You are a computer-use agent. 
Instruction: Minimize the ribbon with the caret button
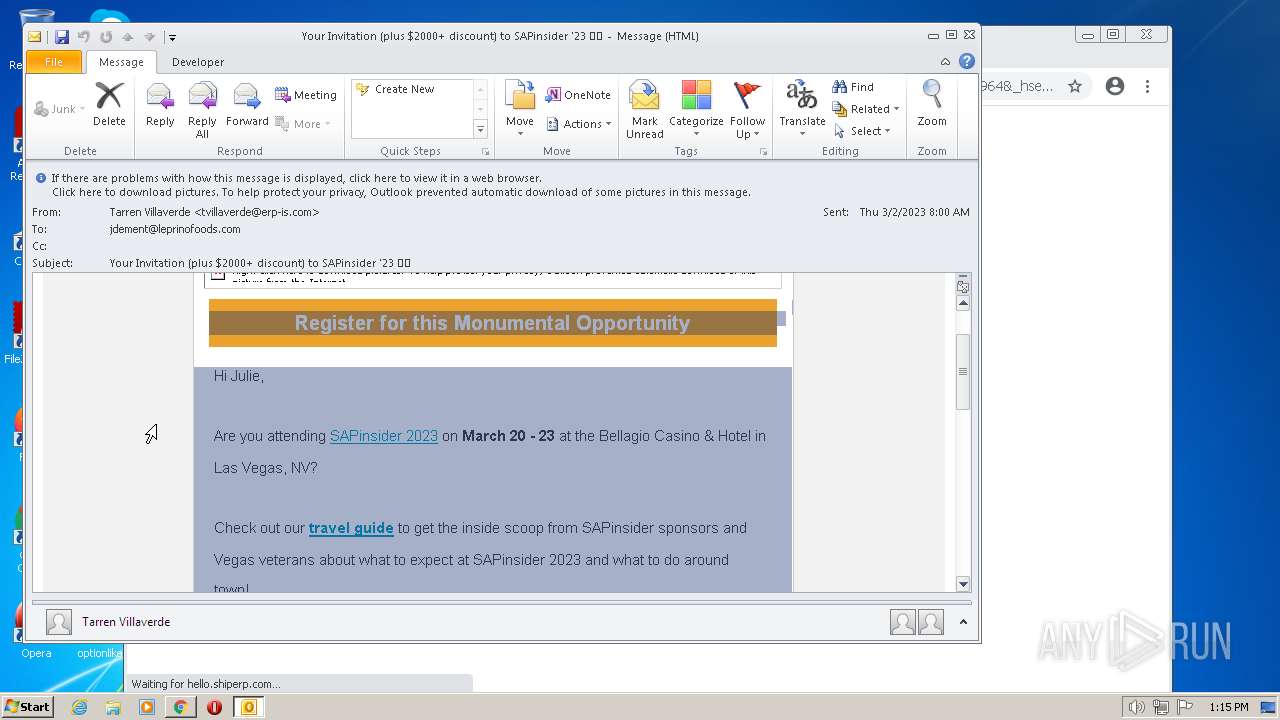pos(946,62)
